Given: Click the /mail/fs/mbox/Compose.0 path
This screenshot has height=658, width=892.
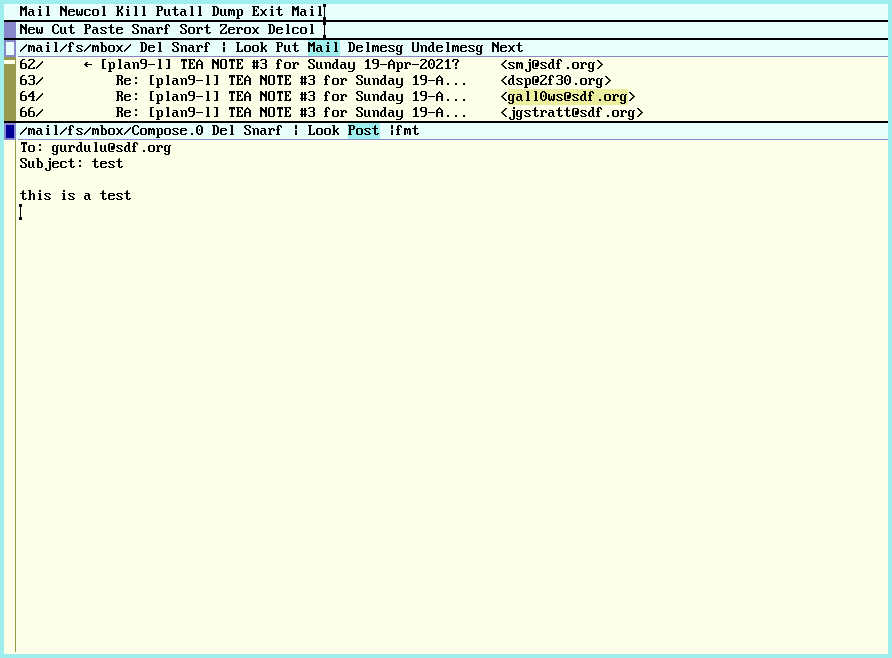Looking at the screenshot, I should coord(111,131).
